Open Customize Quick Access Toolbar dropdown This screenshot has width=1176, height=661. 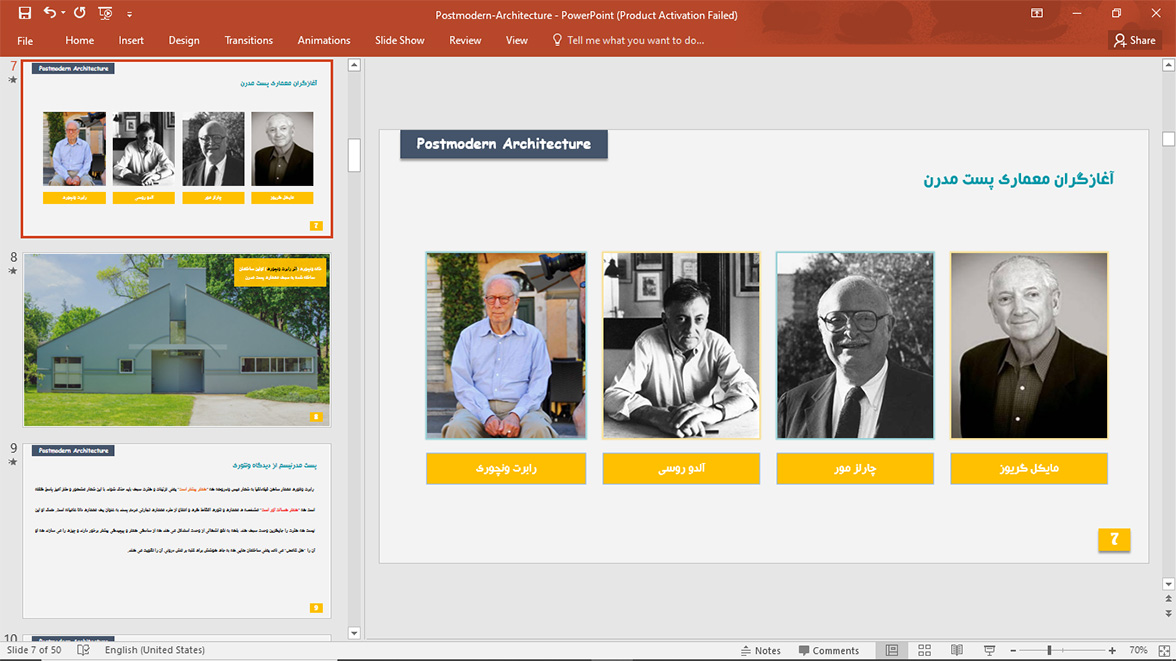pos(129,14)
